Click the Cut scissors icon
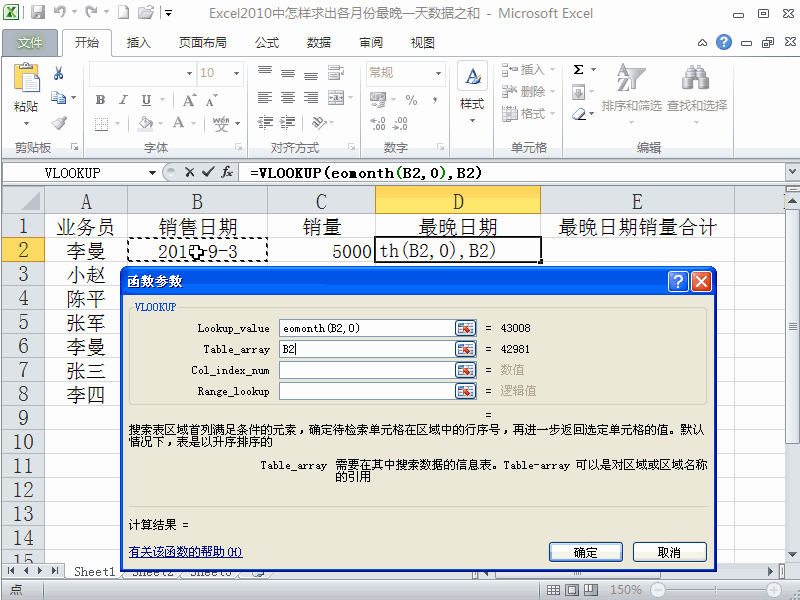 point(59,73)
